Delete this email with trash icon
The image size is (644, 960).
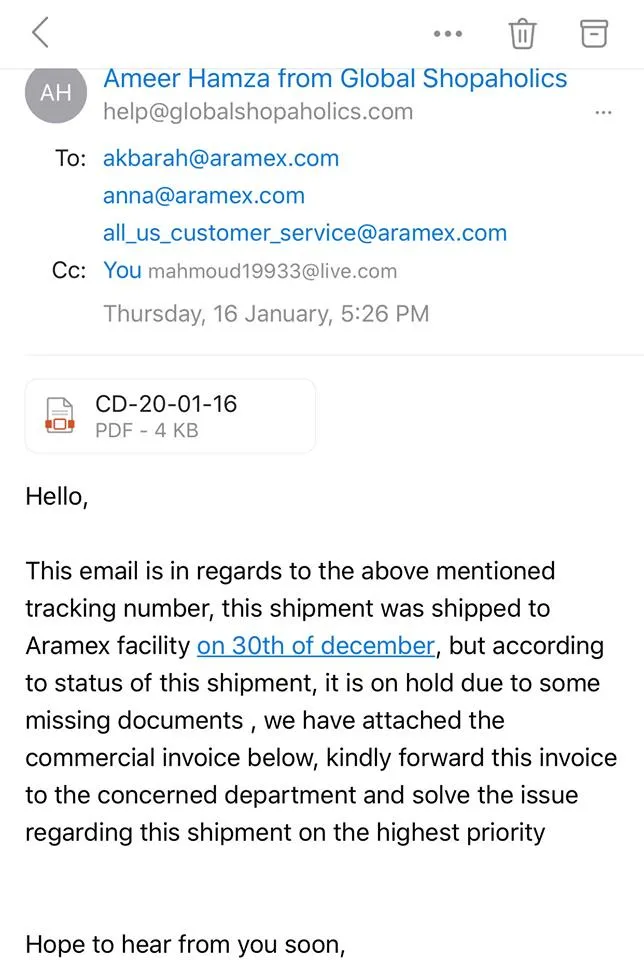522,34
